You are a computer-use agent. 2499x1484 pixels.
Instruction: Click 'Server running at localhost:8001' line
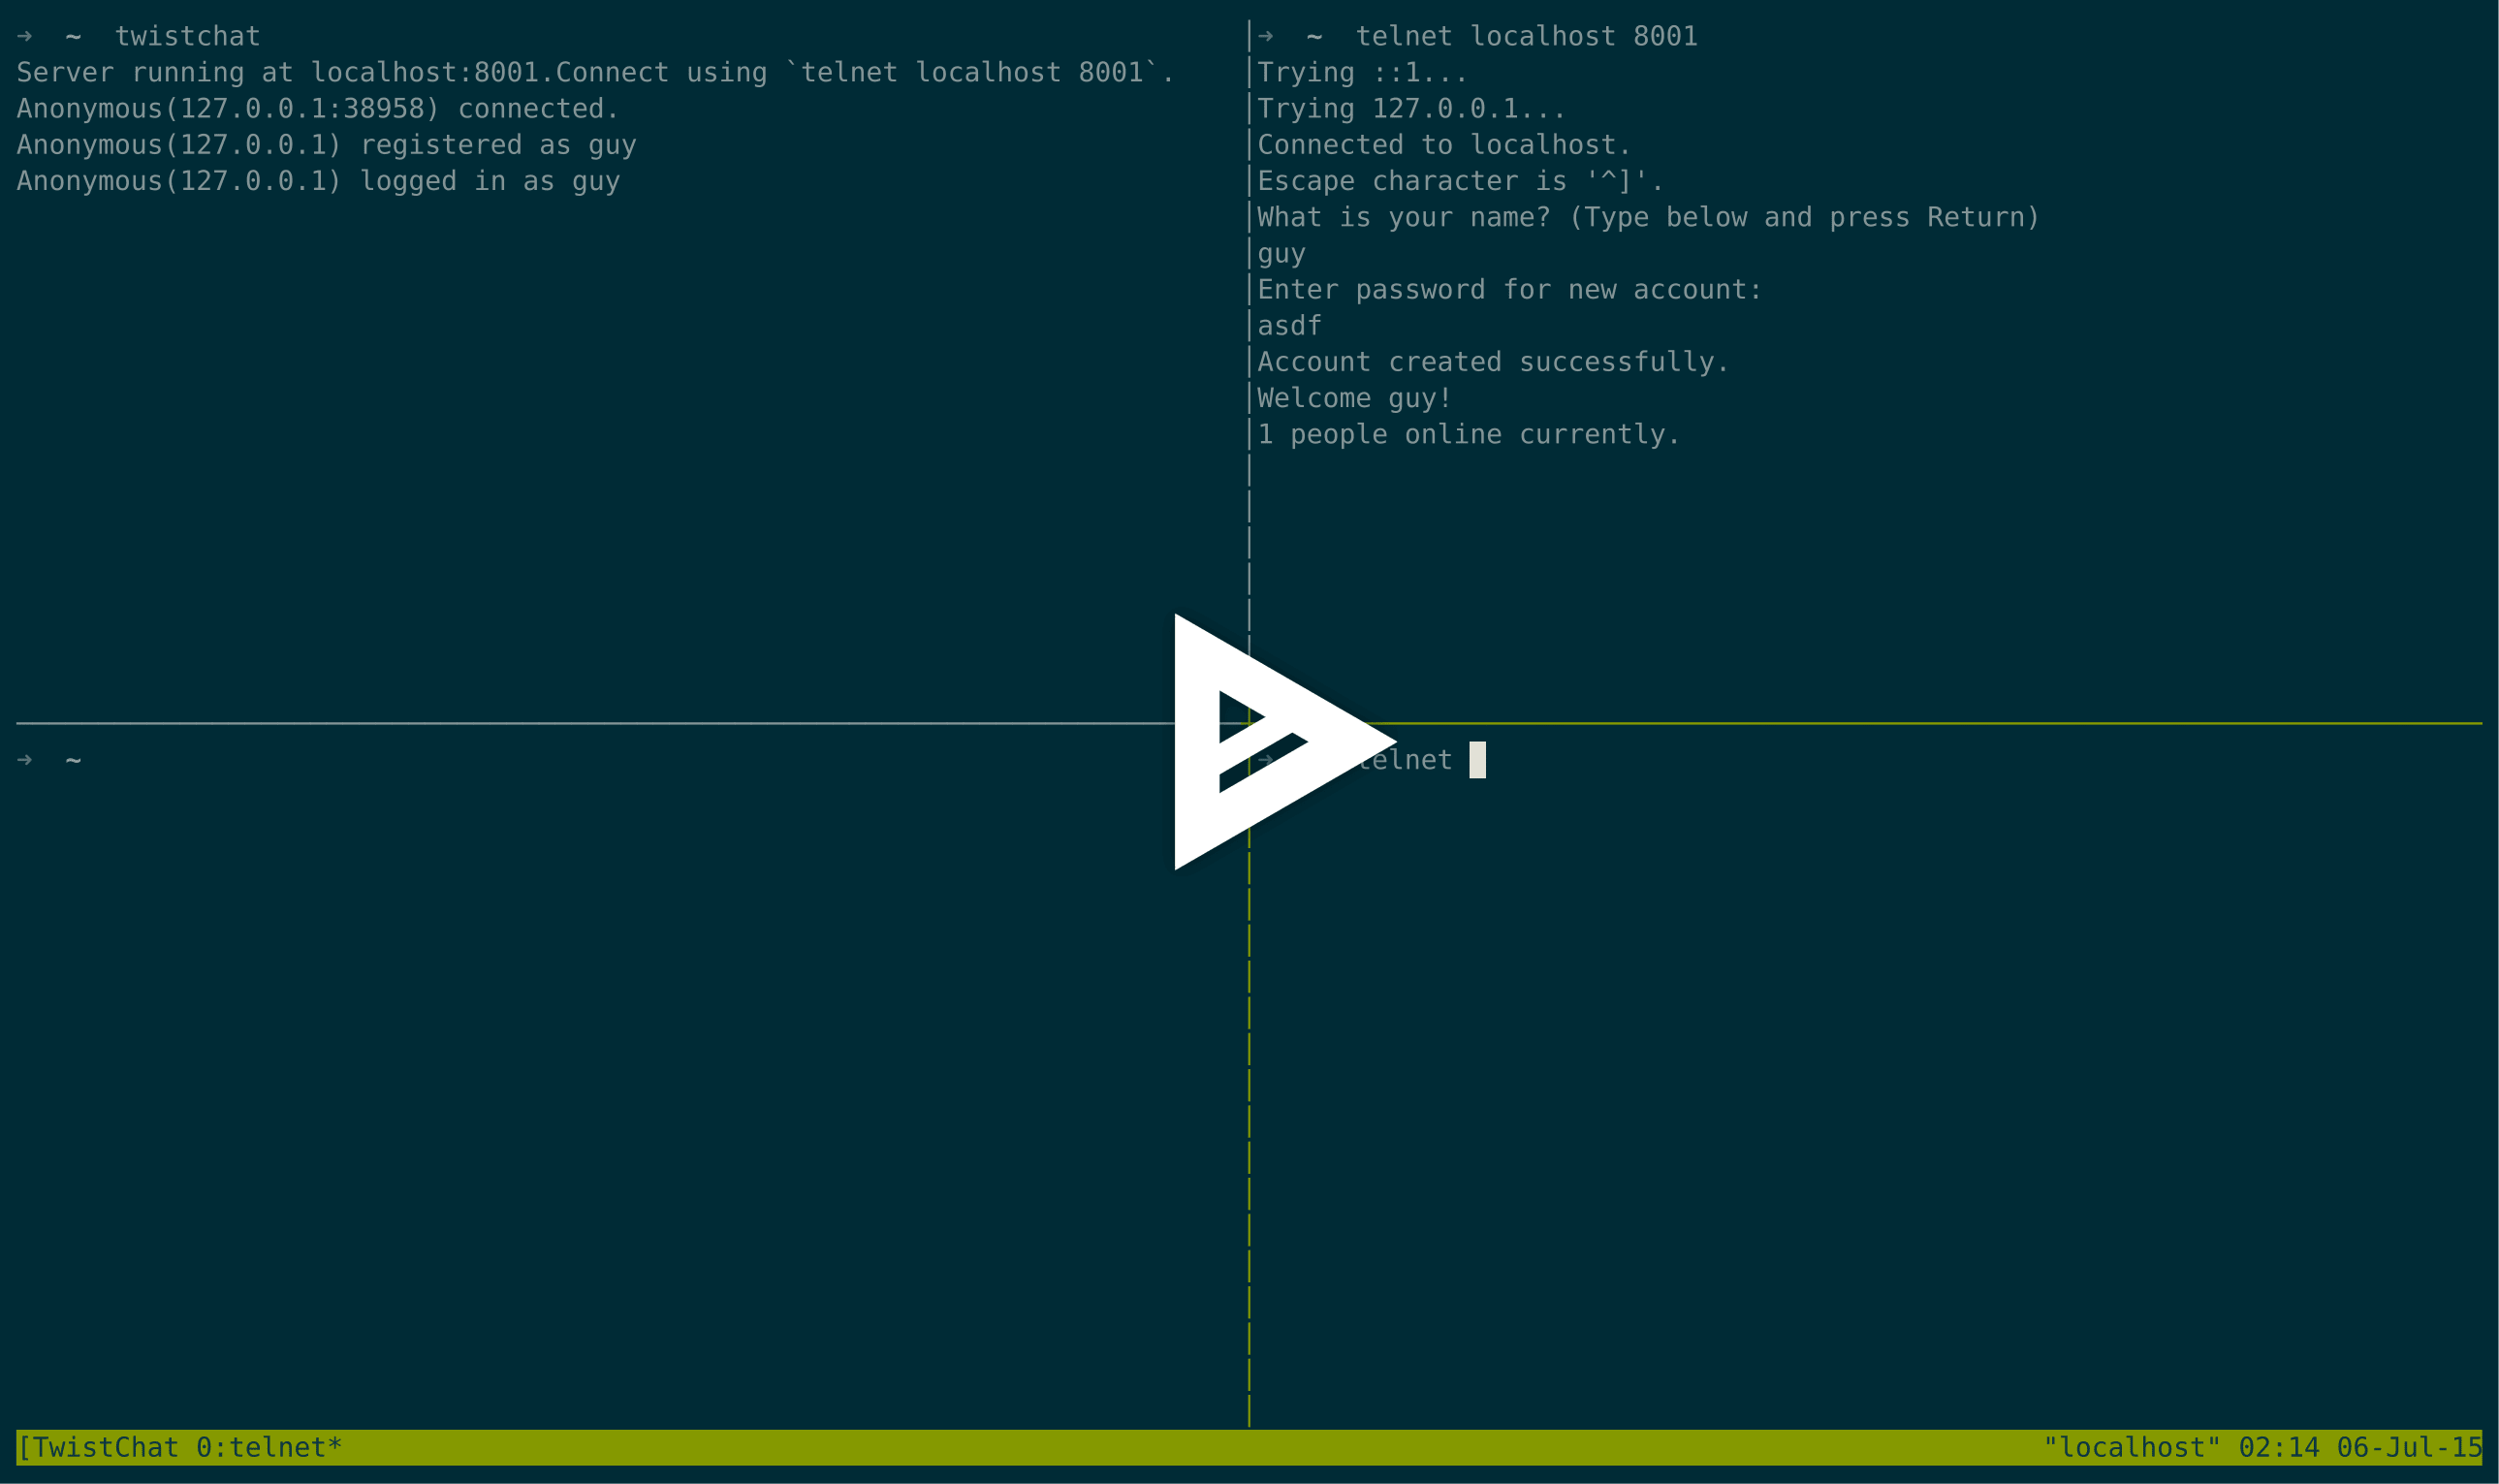[595, 73]
